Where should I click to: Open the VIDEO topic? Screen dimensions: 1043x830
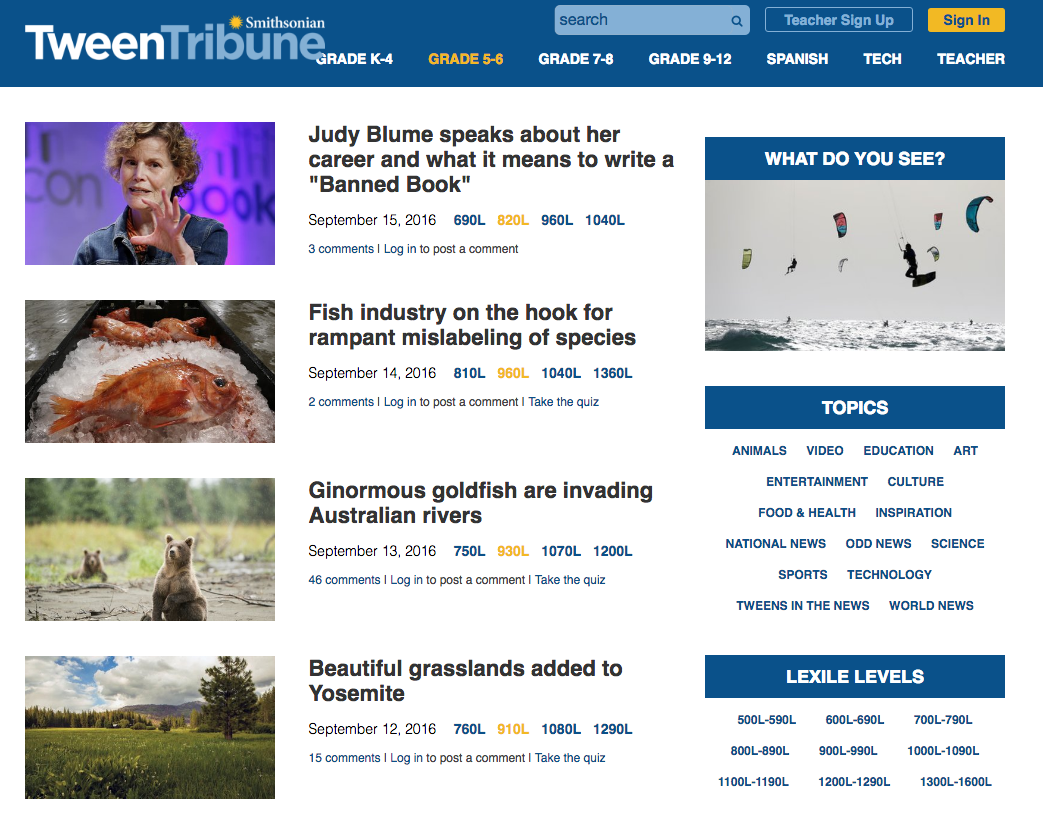[x=825, y=451]
